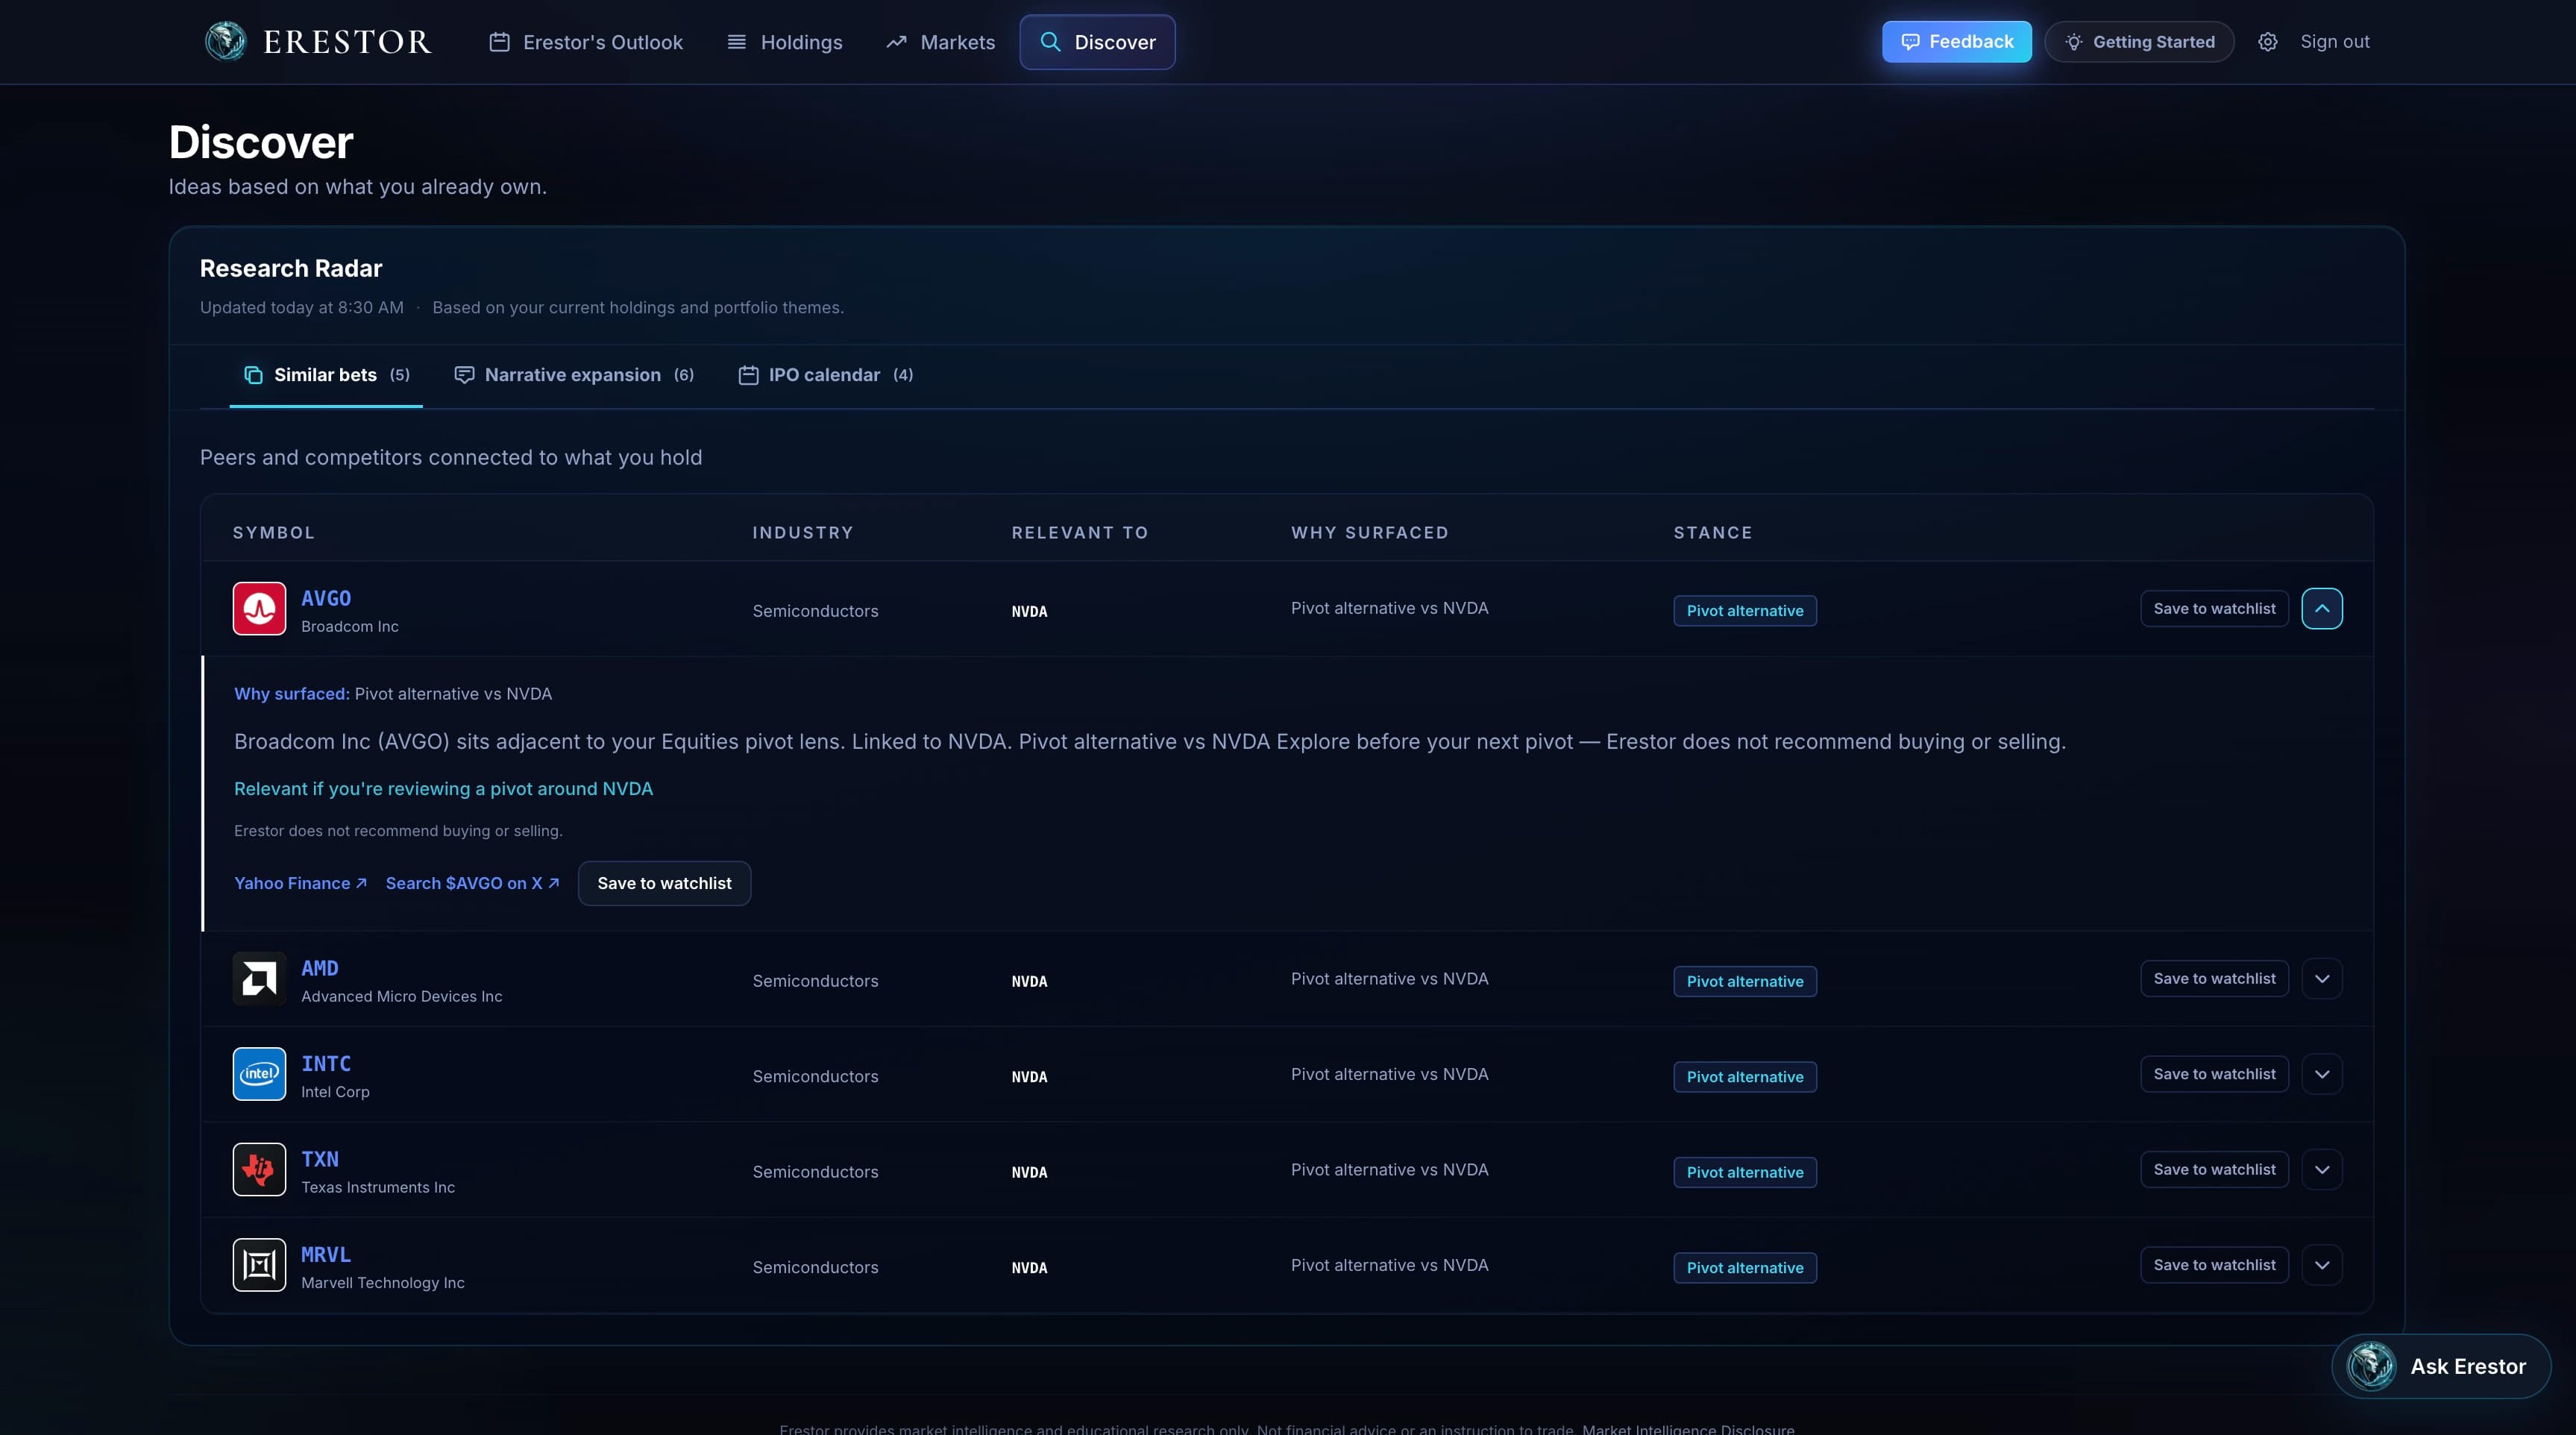Collapse the expanded AVGO row
This screenshot has width=2576, height=1435.
click(x=2322, y=608)
